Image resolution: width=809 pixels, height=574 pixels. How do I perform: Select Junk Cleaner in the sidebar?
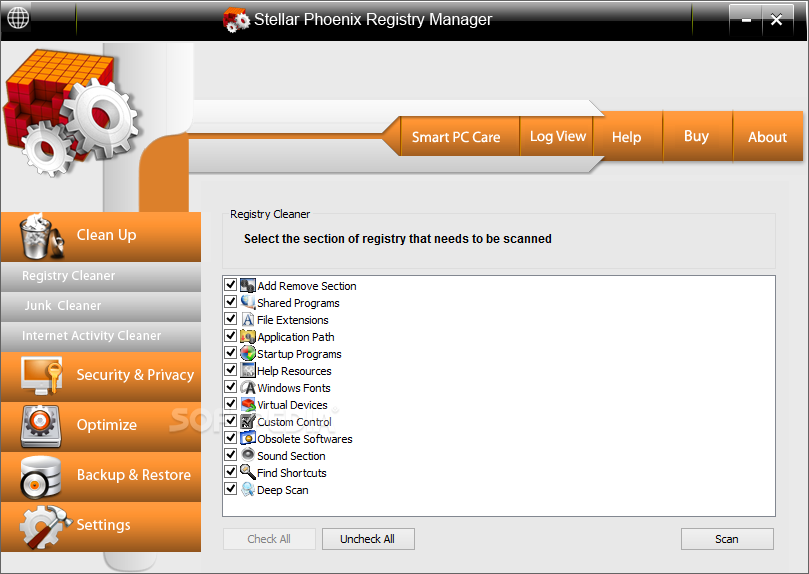click(101, 306)
